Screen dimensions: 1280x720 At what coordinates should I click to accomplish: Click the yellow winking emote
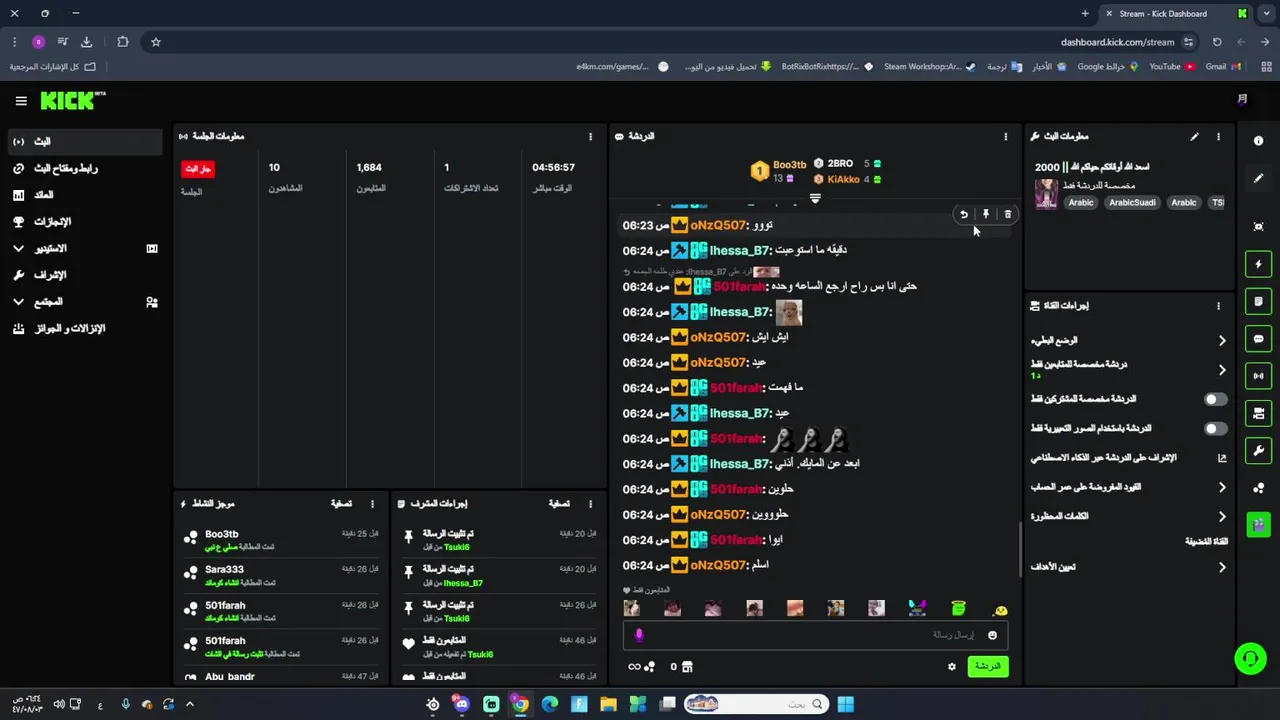(x=1000, y=609)
